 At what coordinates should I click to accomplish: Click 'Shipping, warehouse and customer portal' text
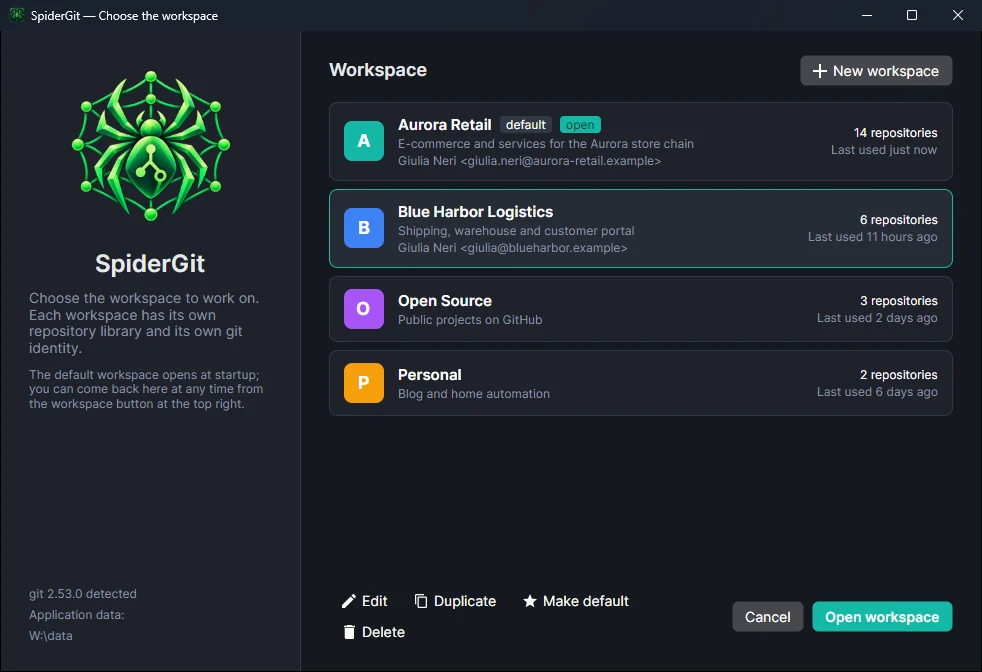point(516,230)
